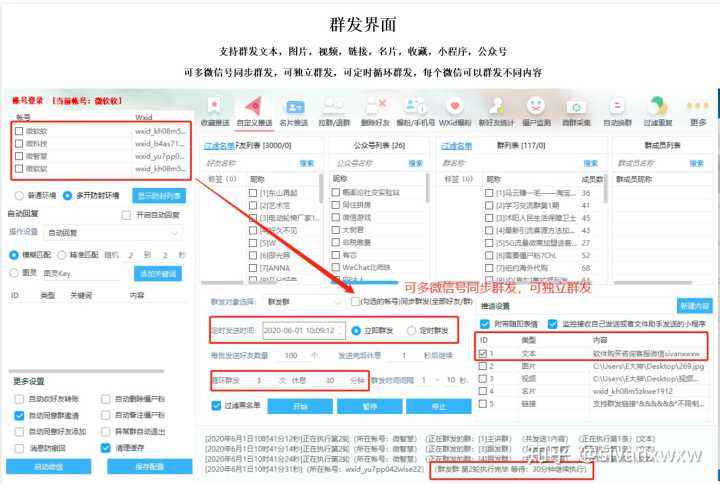This screenshot has width=720, height=484.
Task: Select the 普通环境 radio option
Action: pos(19,196)
